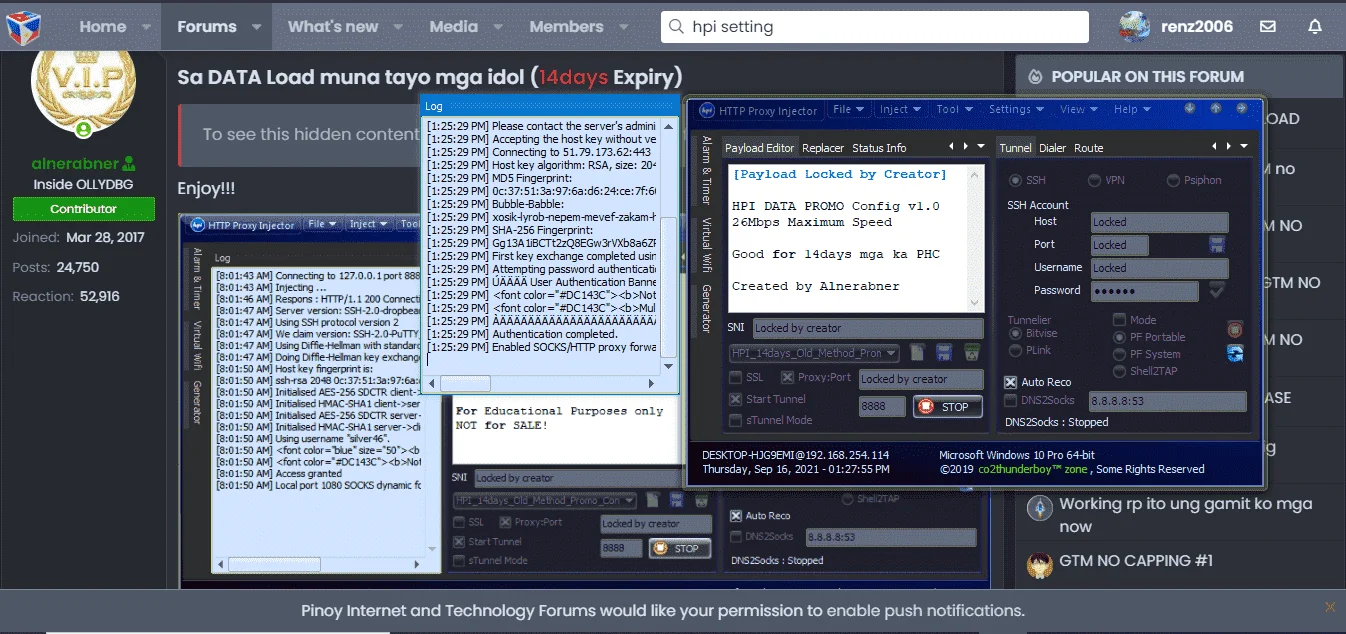Click SNI field in front HPI window
Screen dimensions: 1346x634
pyautogui.click(x=867, y=328)
